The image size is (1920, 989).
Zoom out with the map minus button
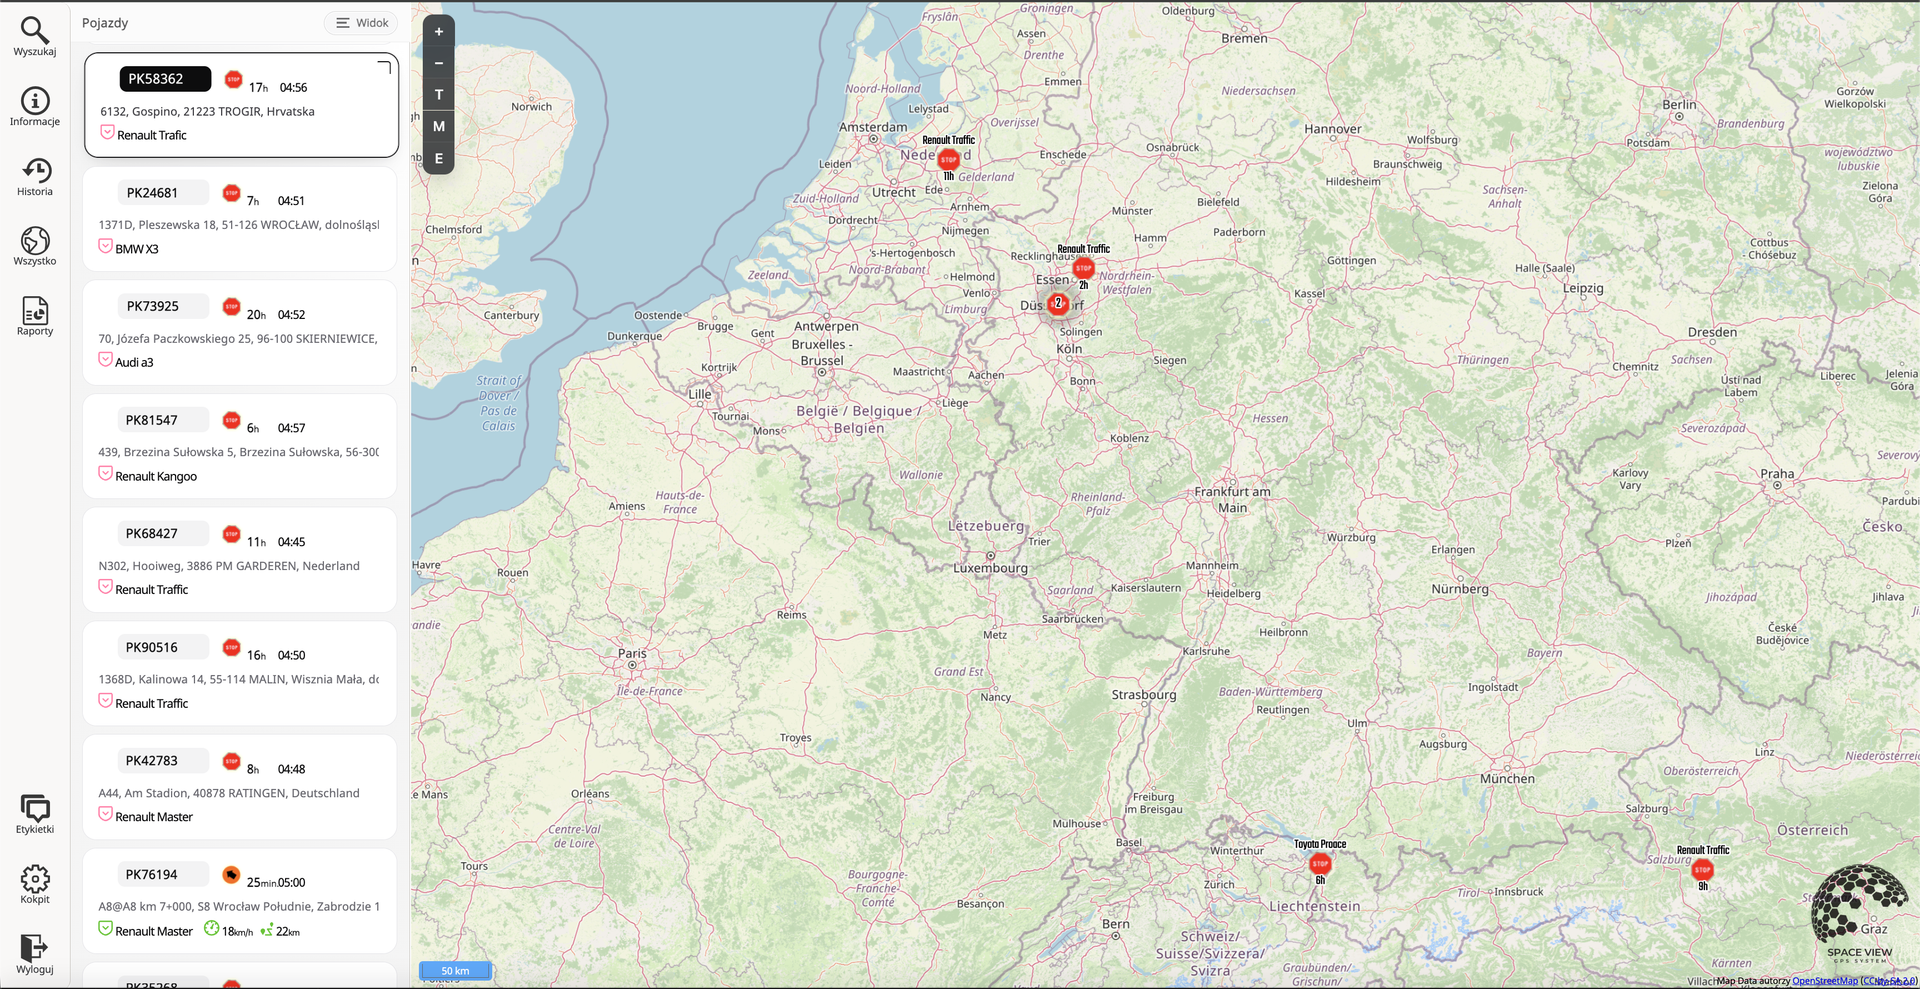439,63
